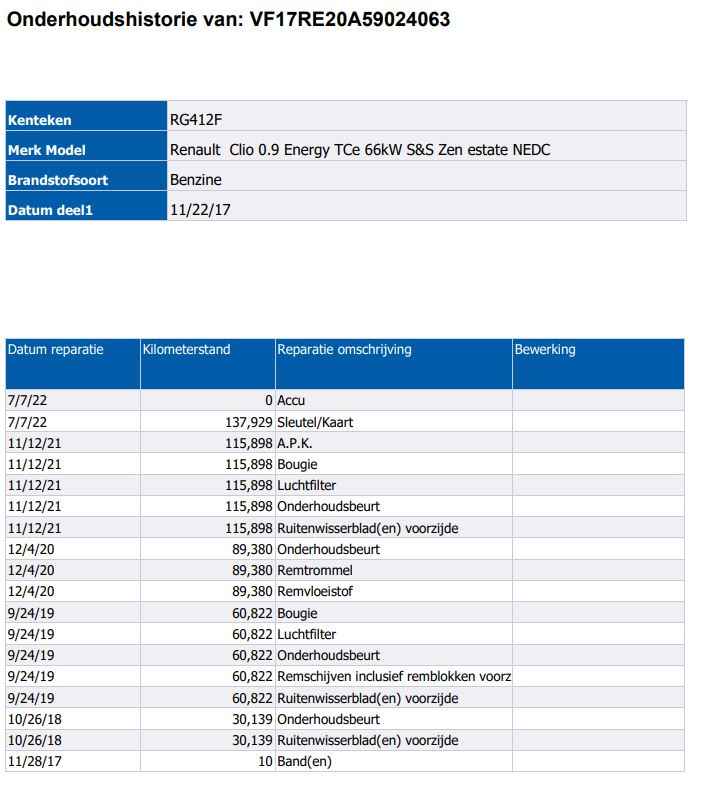The width and height of the screenshot is (712, 796).
Task: Click 'Bougie' in the 115,898 km row
Action: tap(297, 465)
